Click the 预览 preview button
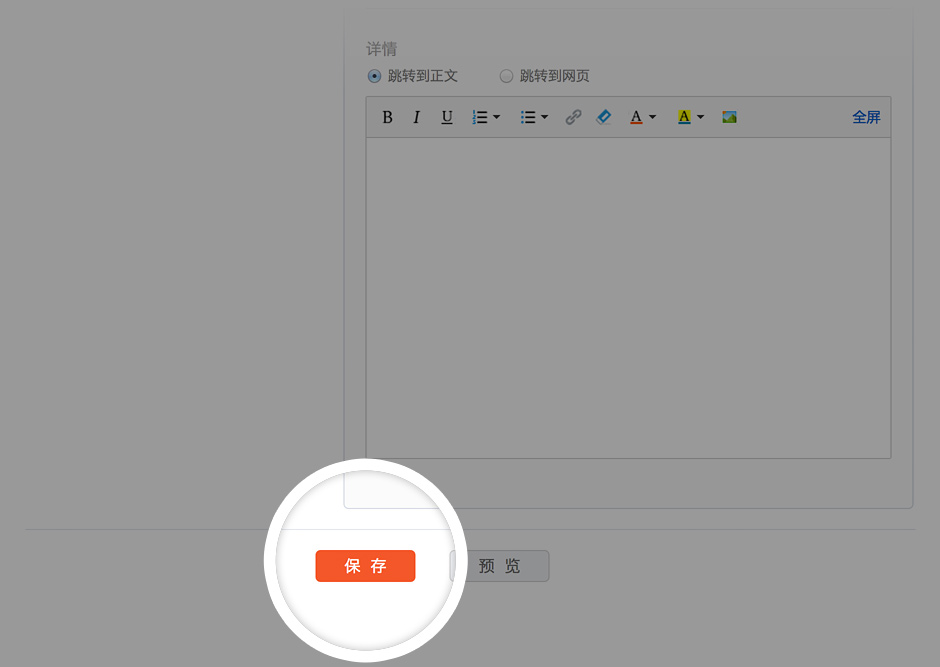This screenshot has width=940, height=667. click(x=499, y=566)
